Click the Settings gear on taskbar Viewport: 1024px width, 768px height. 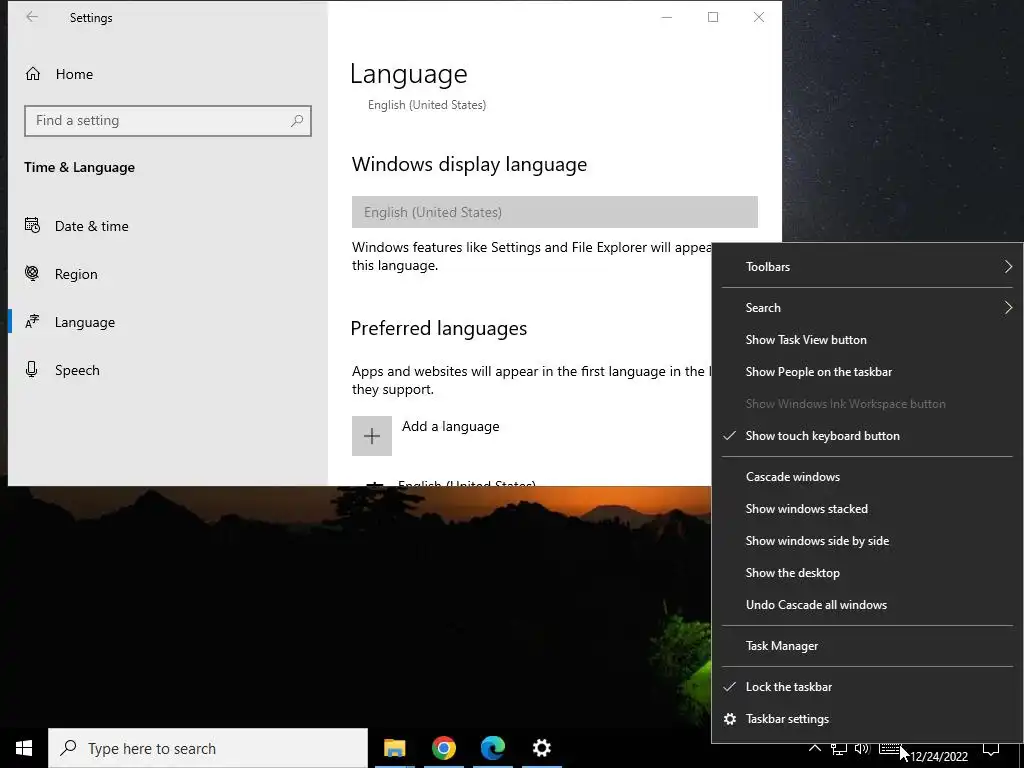point(541,748)
